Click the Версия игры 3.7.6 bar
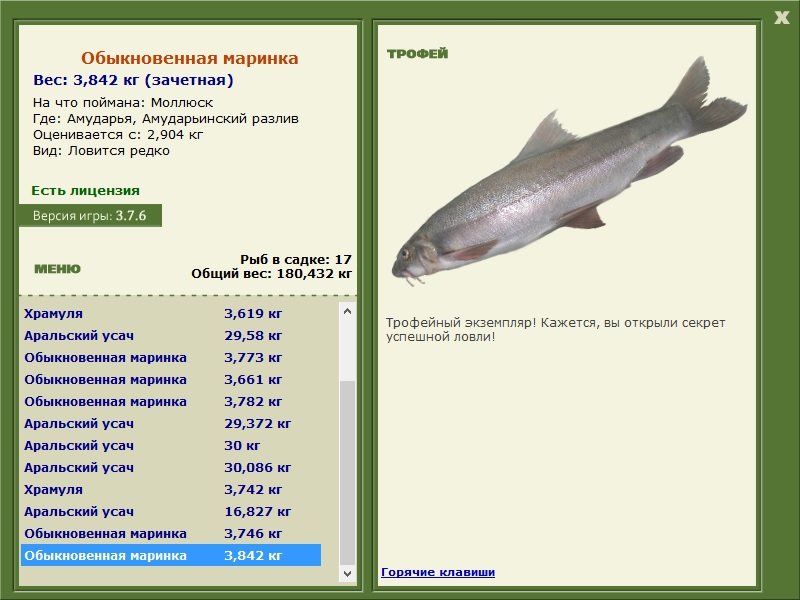 [90, 213]
